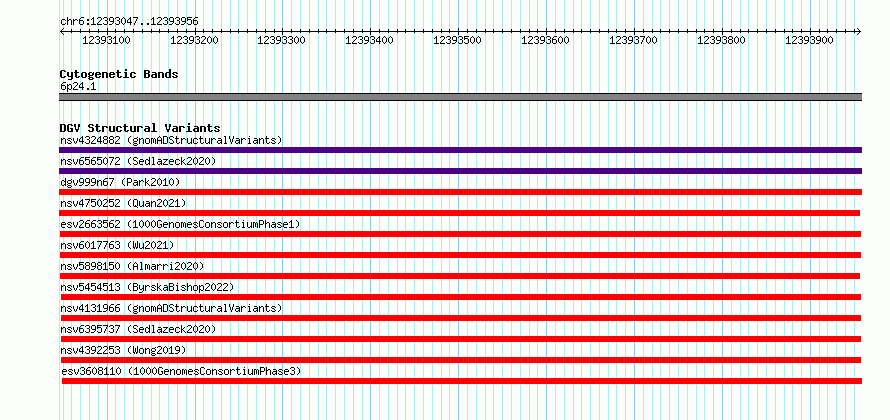The image size is (890, 420).
Task: Click the DGV Structural Variants track title
Action: (x=140, y=128)
